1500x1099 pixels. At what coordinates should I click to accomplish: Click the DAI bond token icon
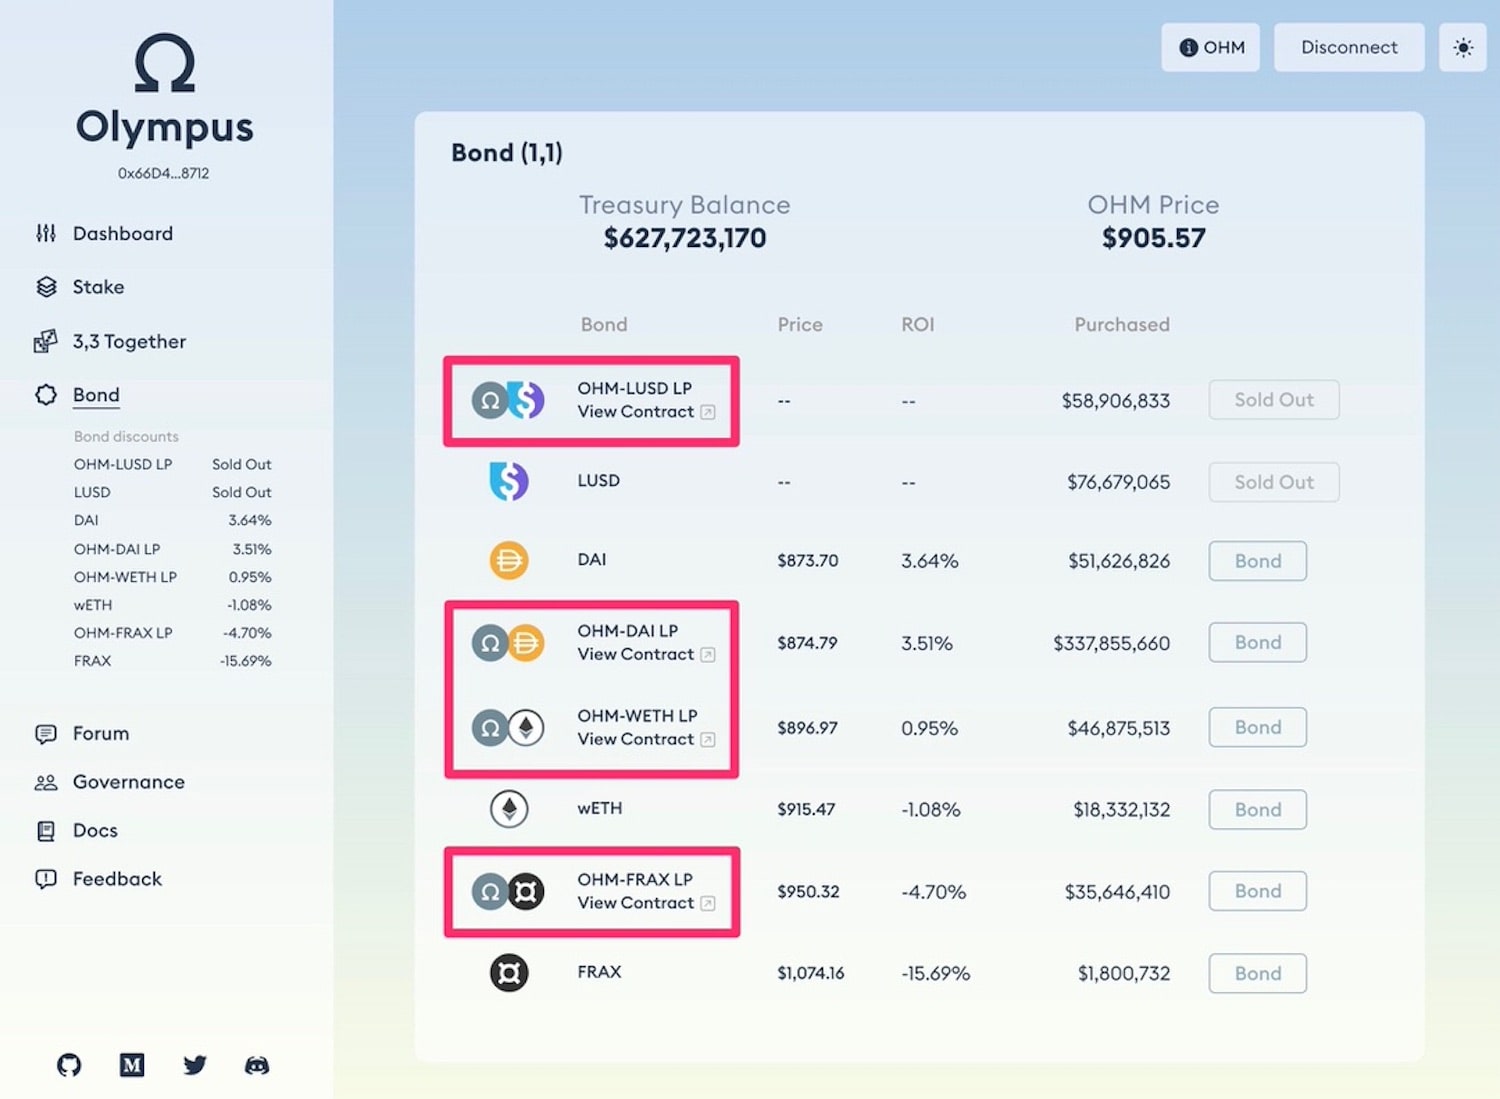click(x=509, y=560)
